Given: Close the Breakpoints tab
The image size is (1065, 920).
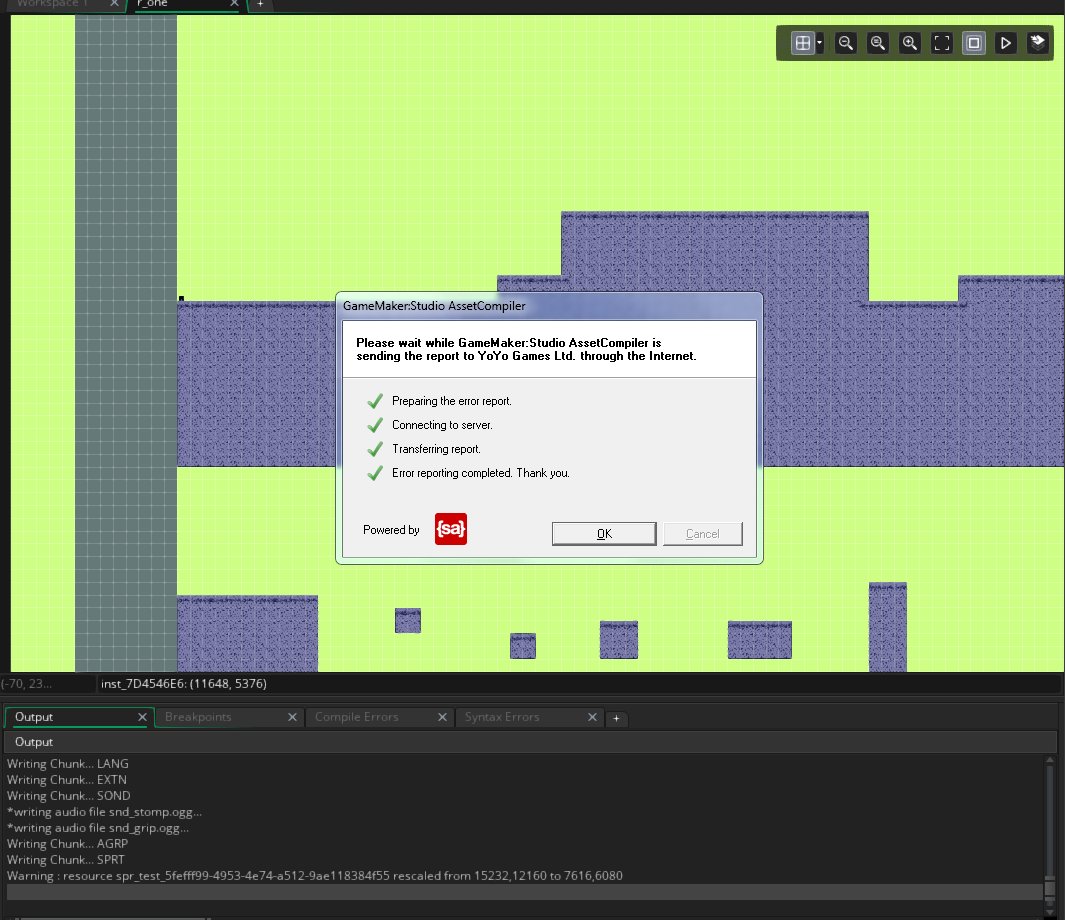Looking at the screenshot, I should coord(292,717).
